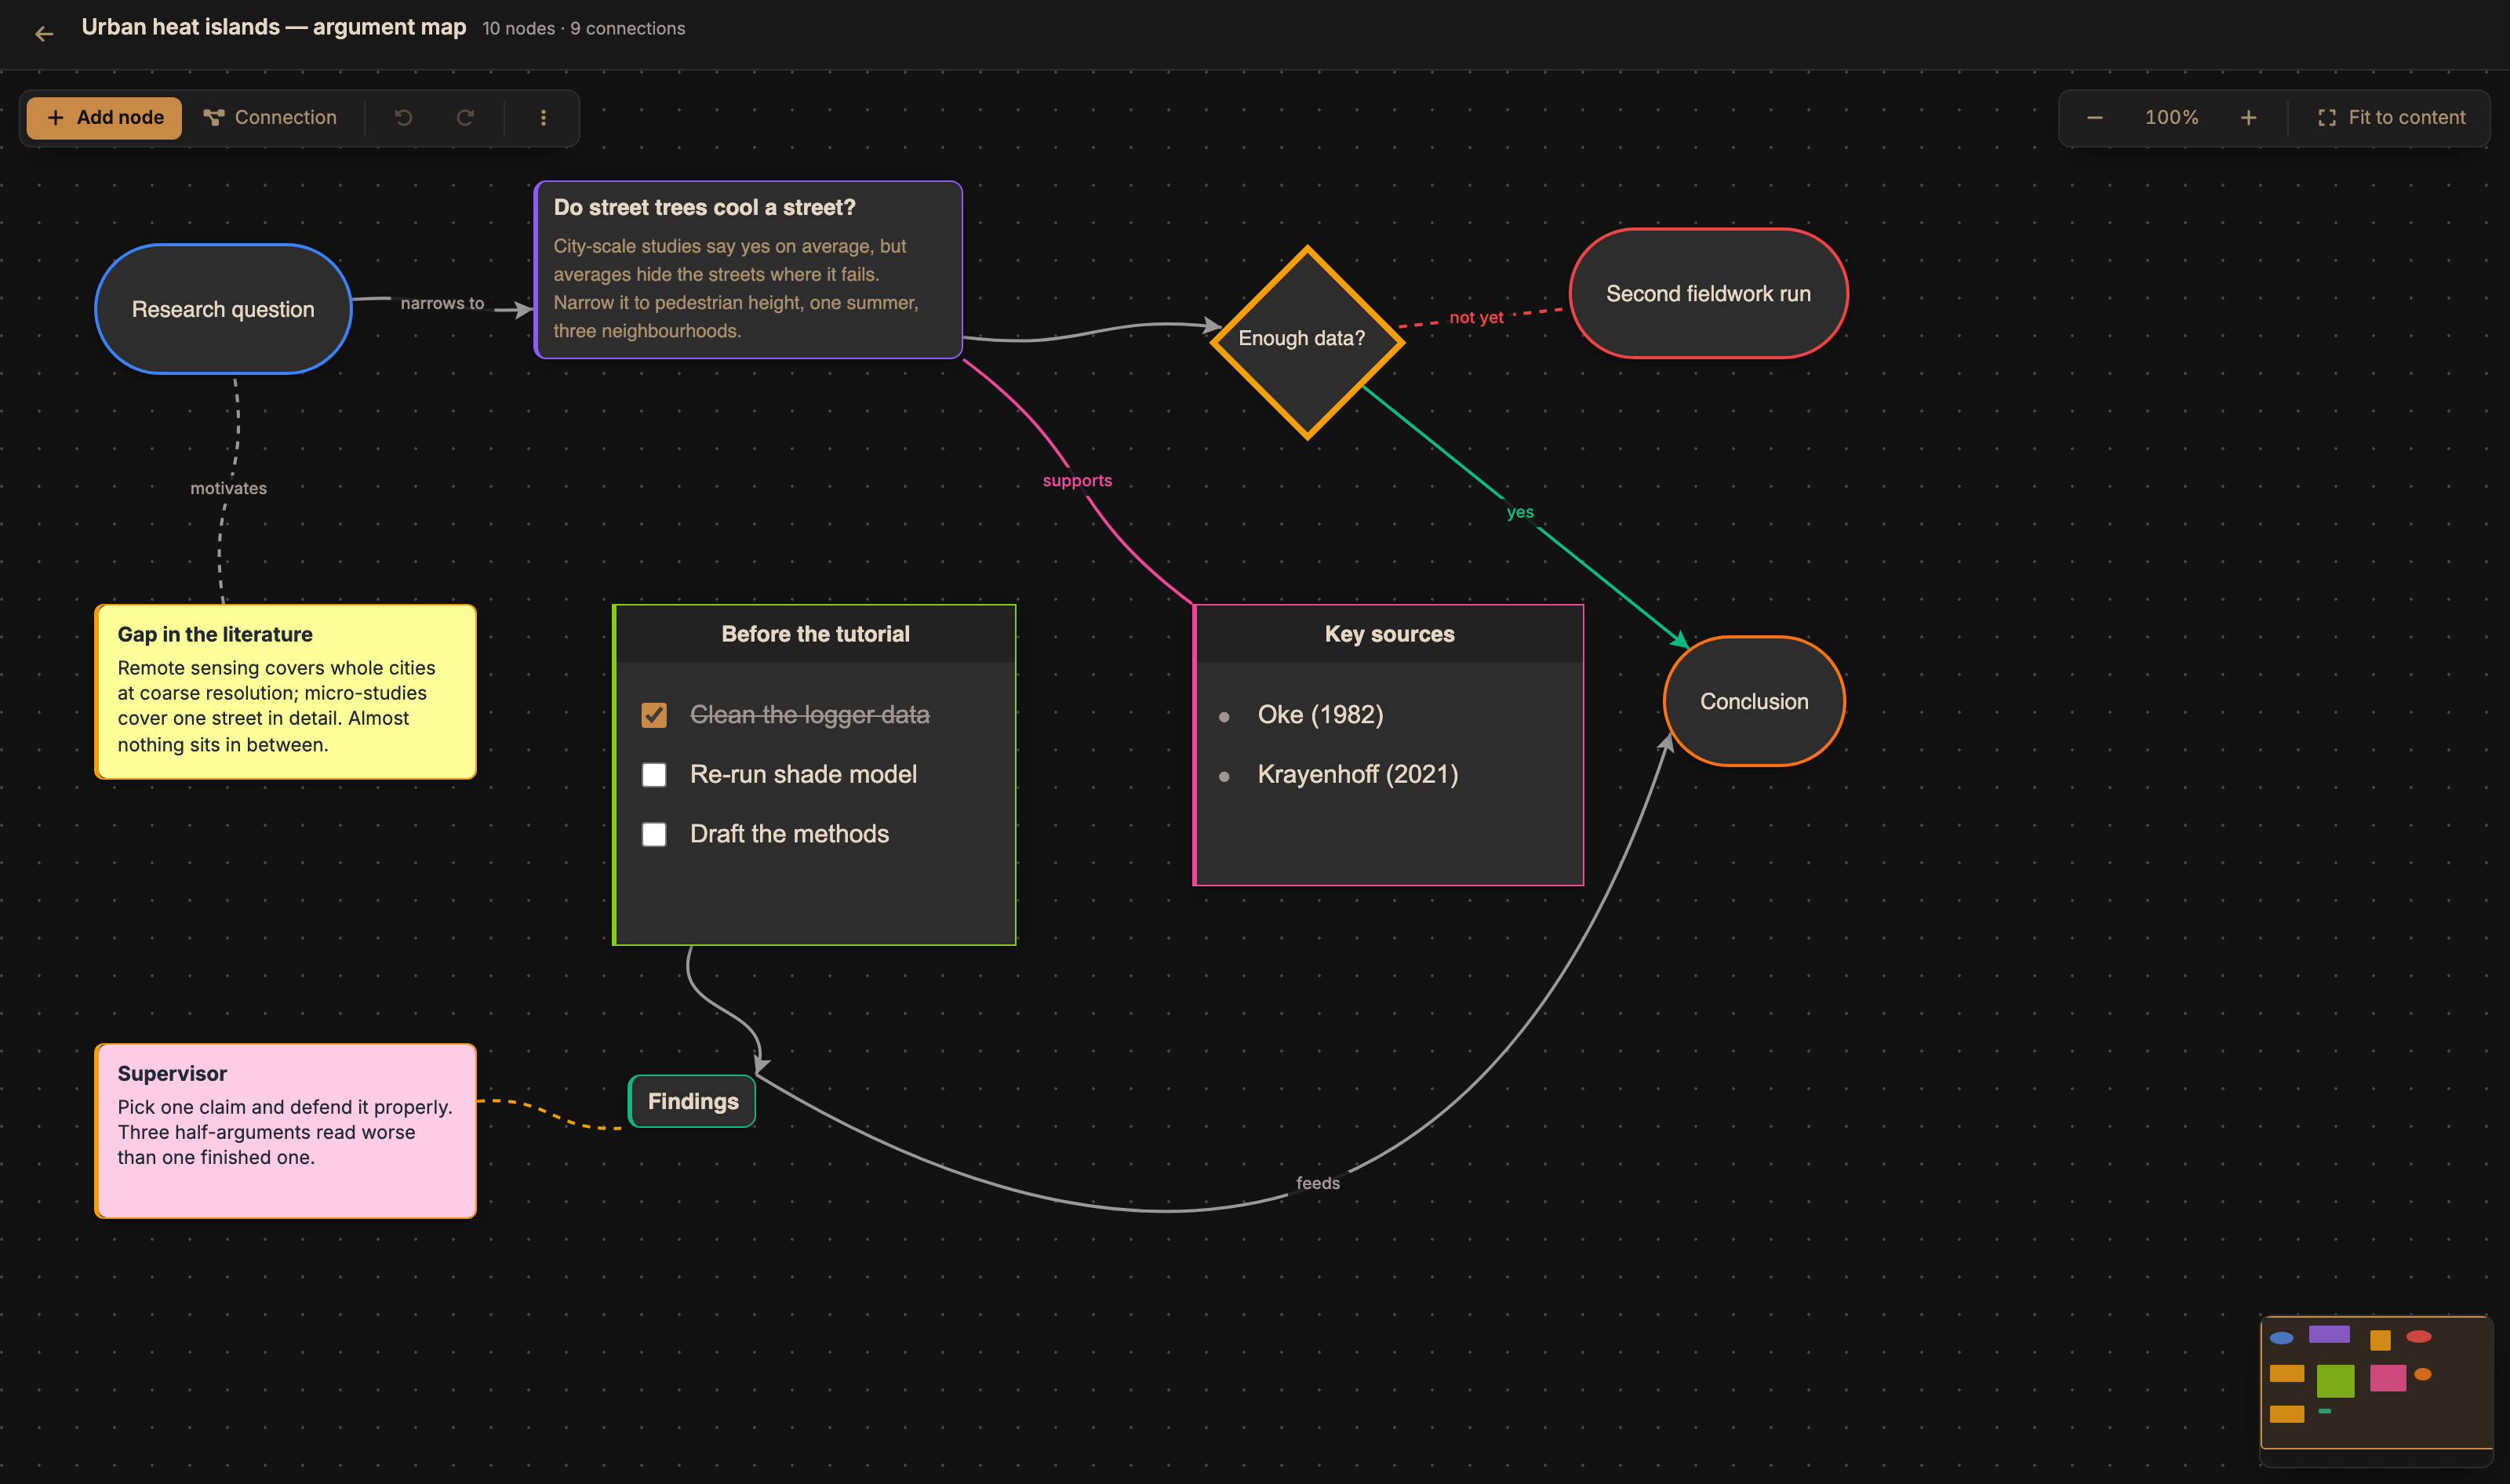The image size is (2510, 1484).
Task: Select the Second fieldwork run node
Action: [x=1708, y=293]
